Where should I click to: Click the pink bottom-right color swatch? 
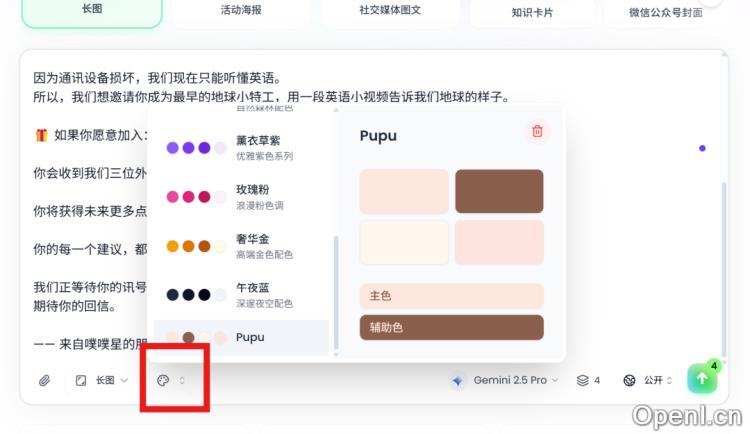[499, 242]
